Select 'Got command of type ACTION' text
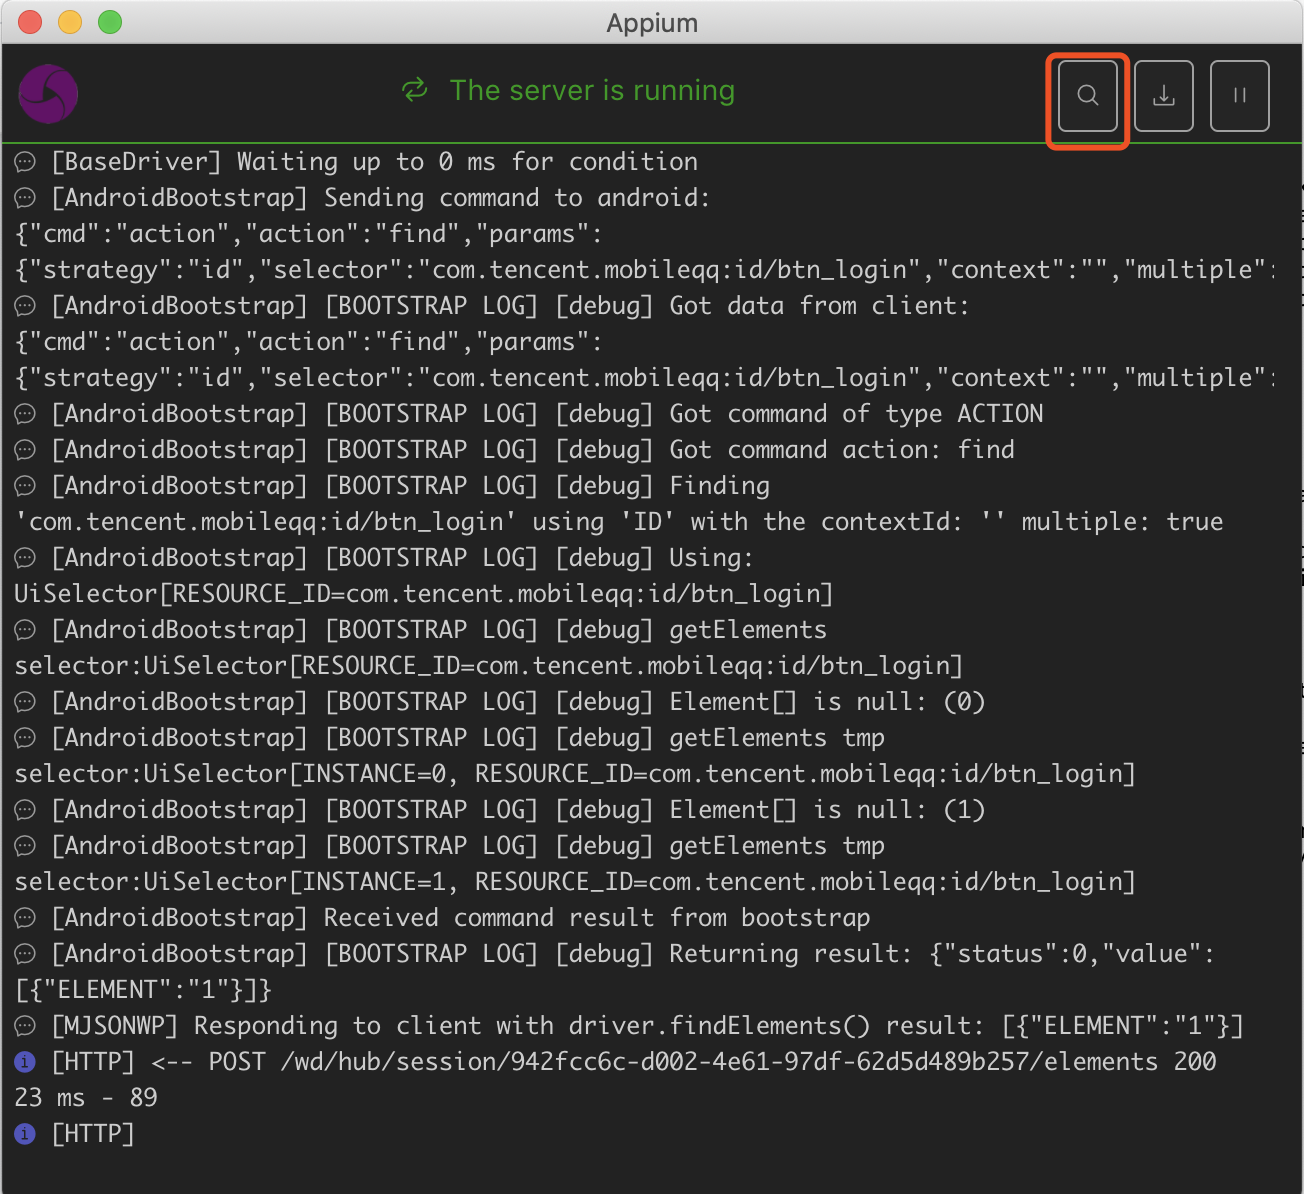This screenshot has width=1304, height=1194. [x=856, y=414]
